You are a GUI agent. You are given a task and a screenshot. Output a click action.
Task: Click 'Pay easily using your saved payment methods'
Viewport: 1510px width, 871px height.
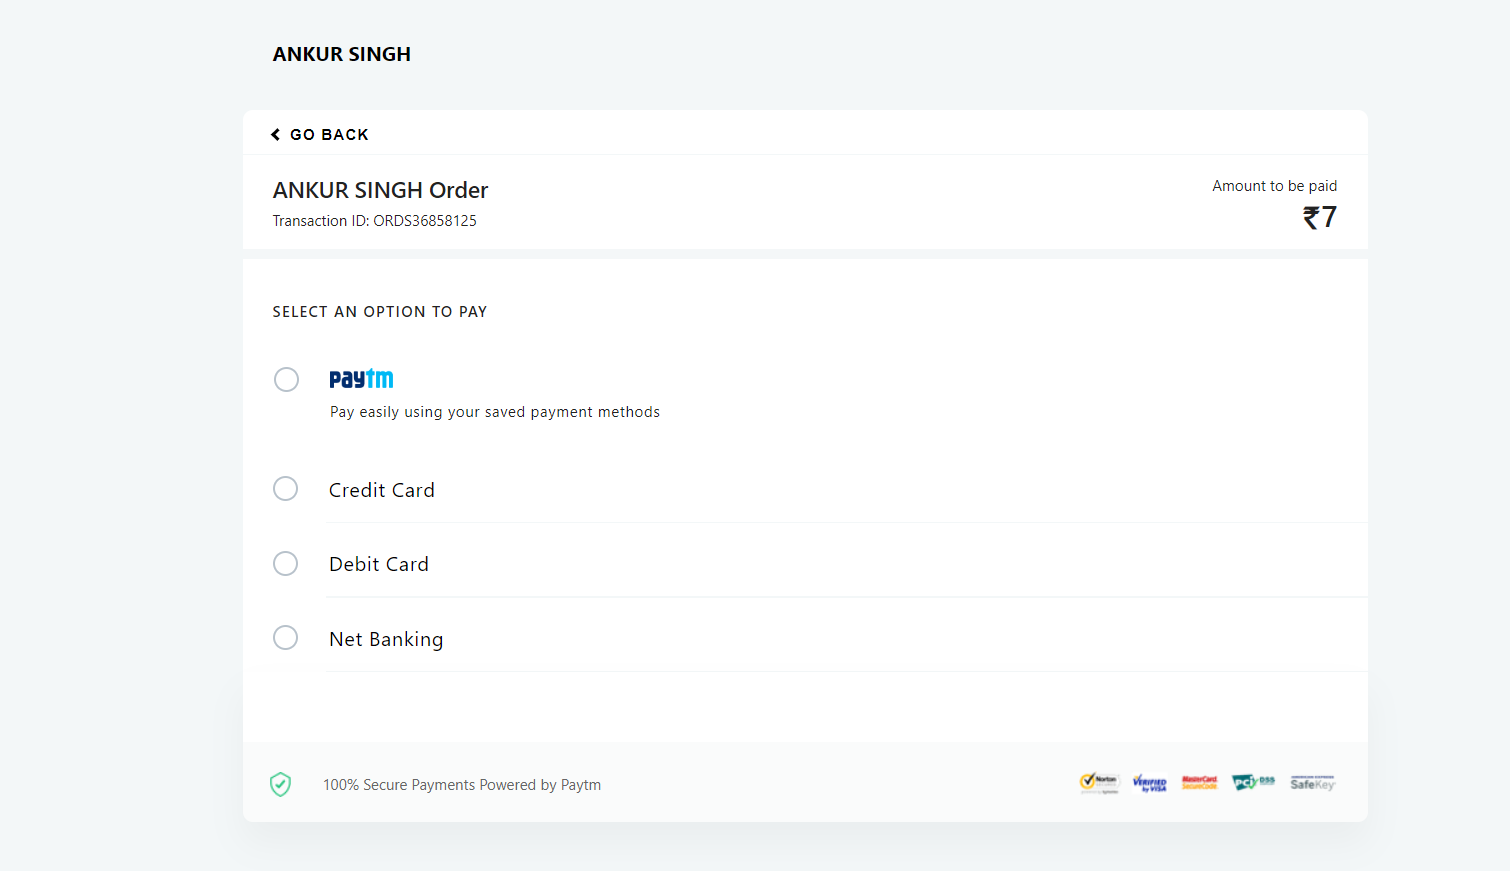[x=495, y=412]
